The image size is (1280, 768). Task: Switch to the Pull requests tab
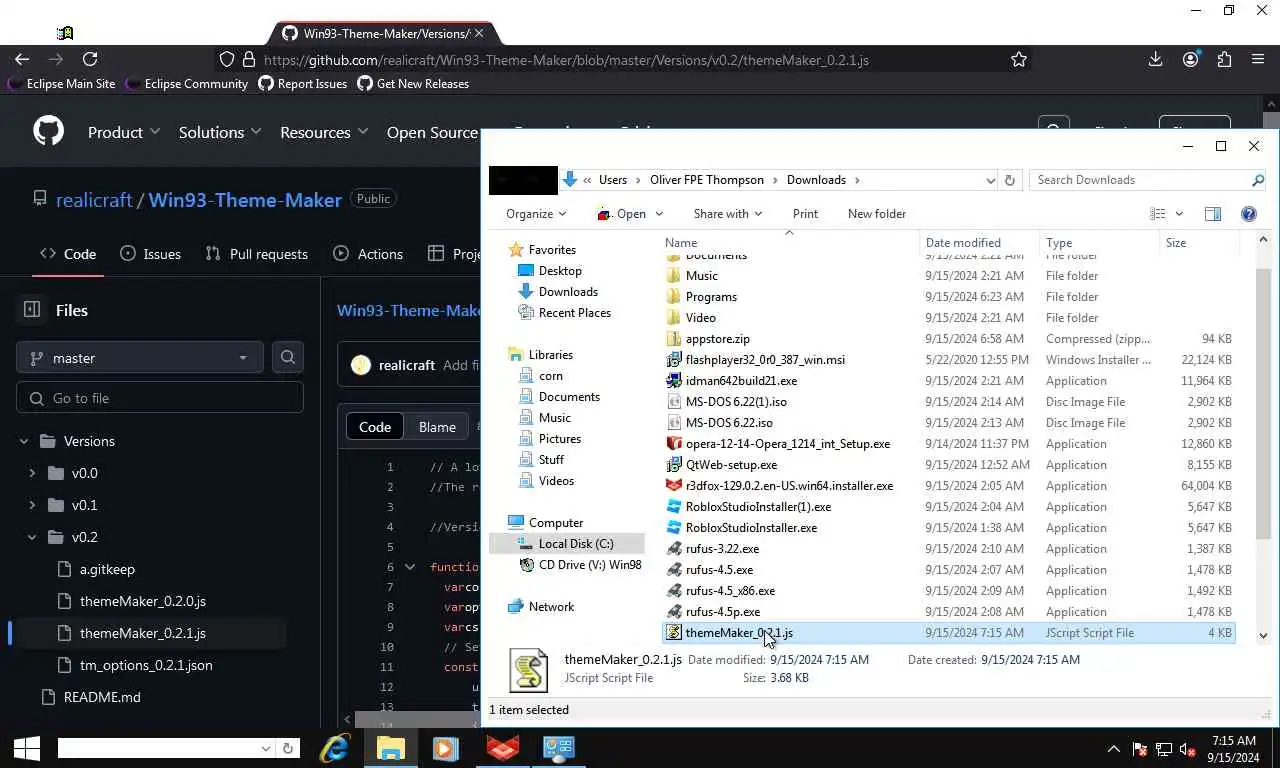coord(257,254)
